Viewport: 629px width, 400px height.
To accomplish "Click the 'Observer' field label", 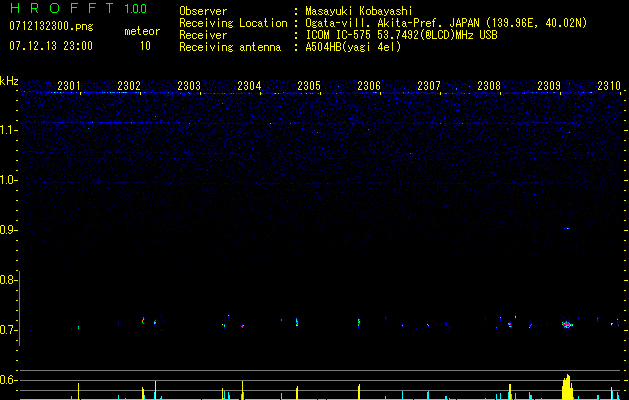I will pos(203,11).
